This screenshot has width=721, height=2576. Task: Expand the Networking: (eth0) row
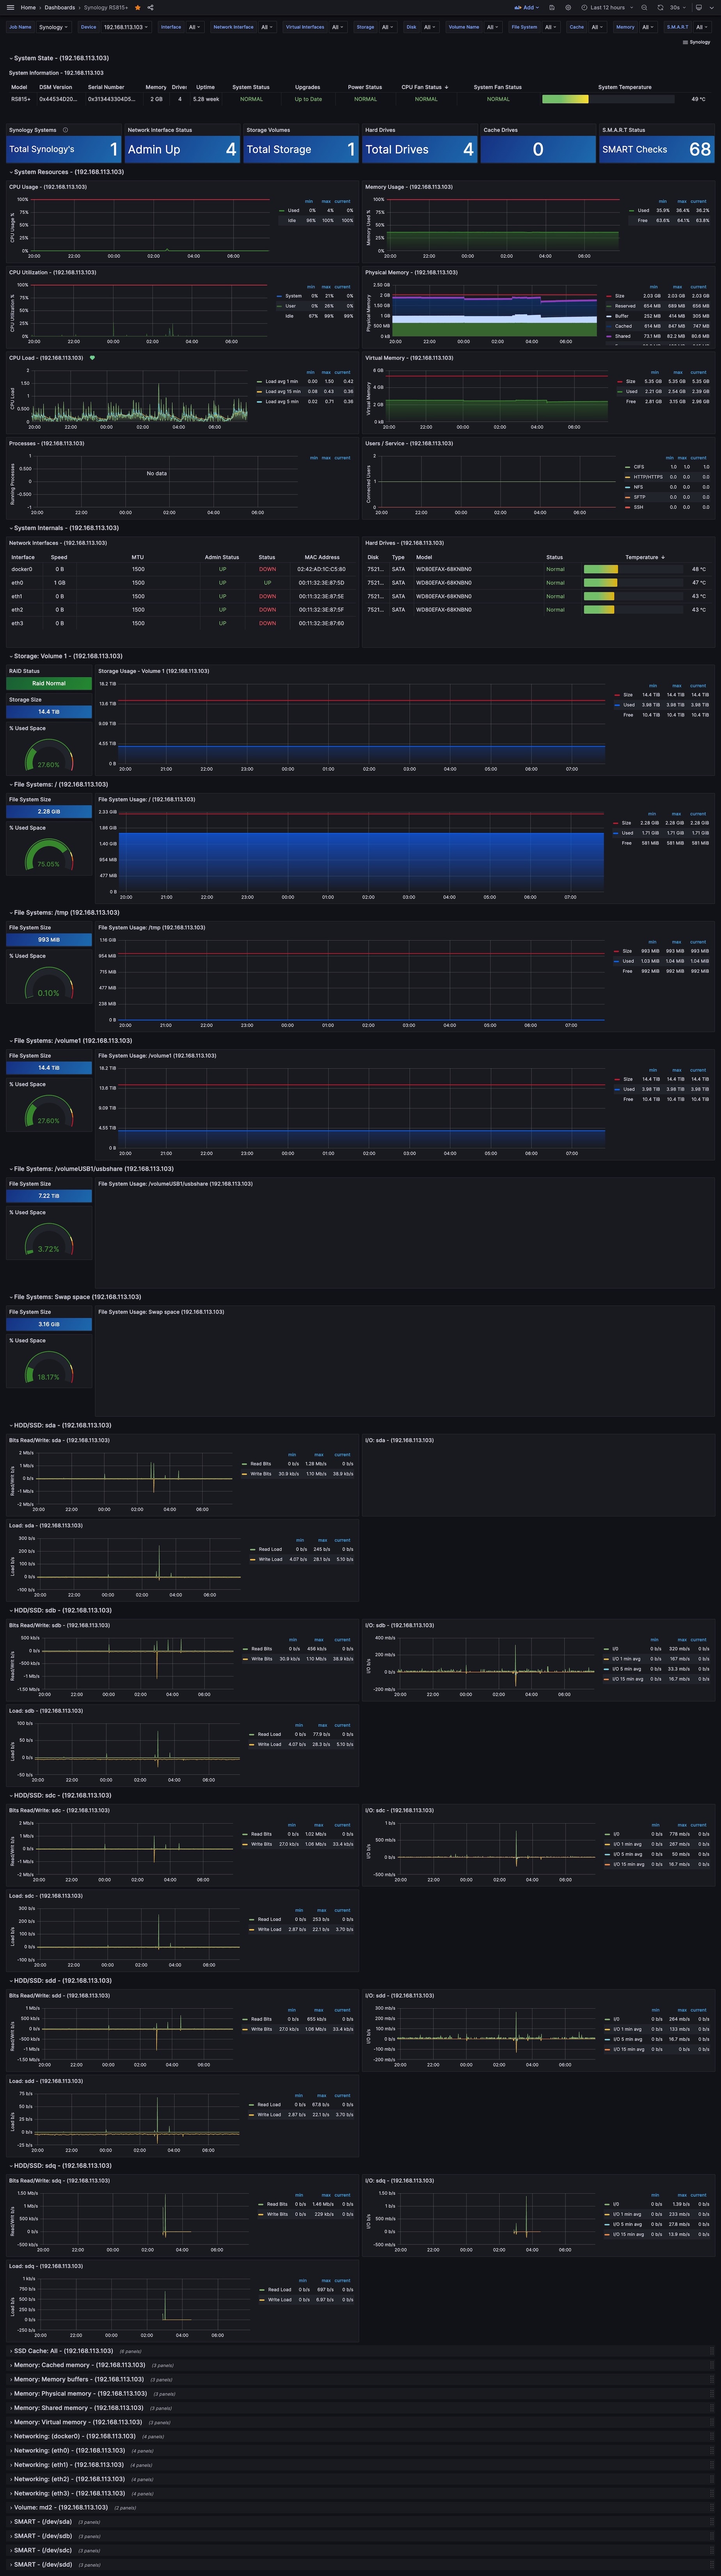click(68, 2451)
